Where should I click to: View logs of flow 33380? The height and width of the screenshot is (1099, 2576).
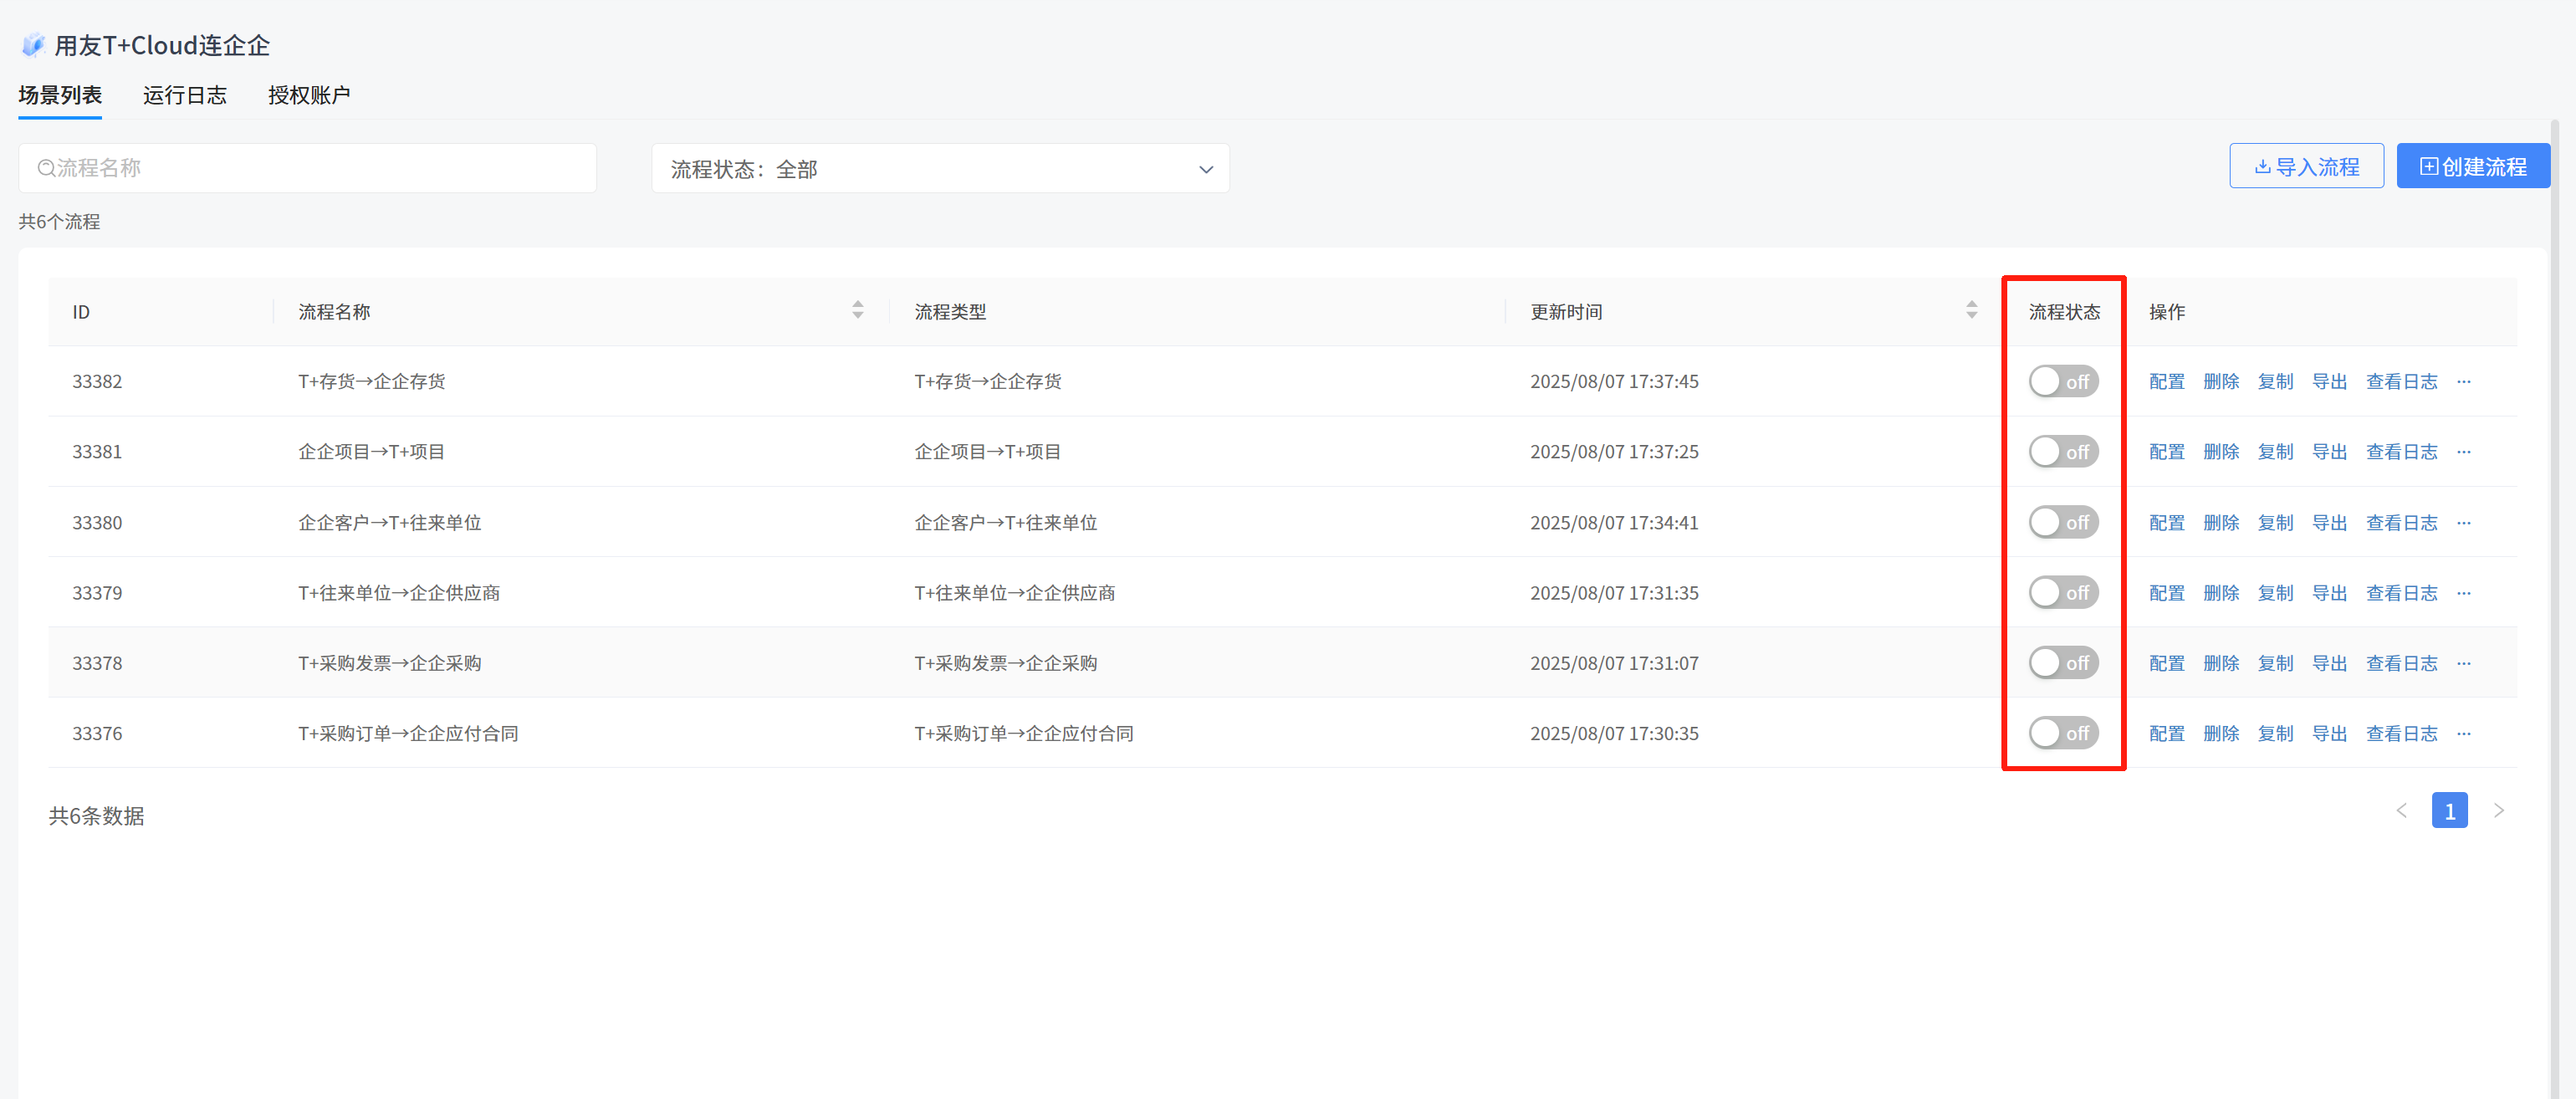(2402, 523)
